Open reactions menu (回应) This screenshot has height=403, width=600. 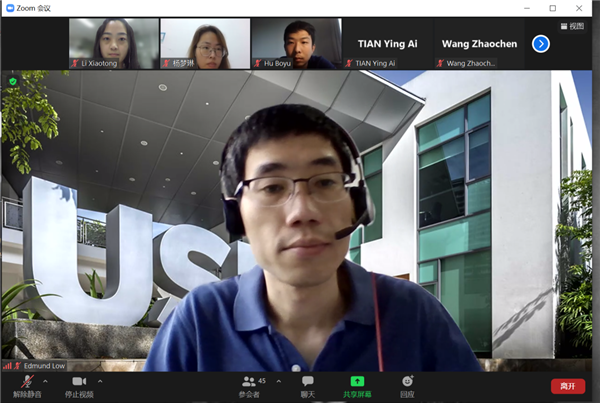[x=407, y=386]
